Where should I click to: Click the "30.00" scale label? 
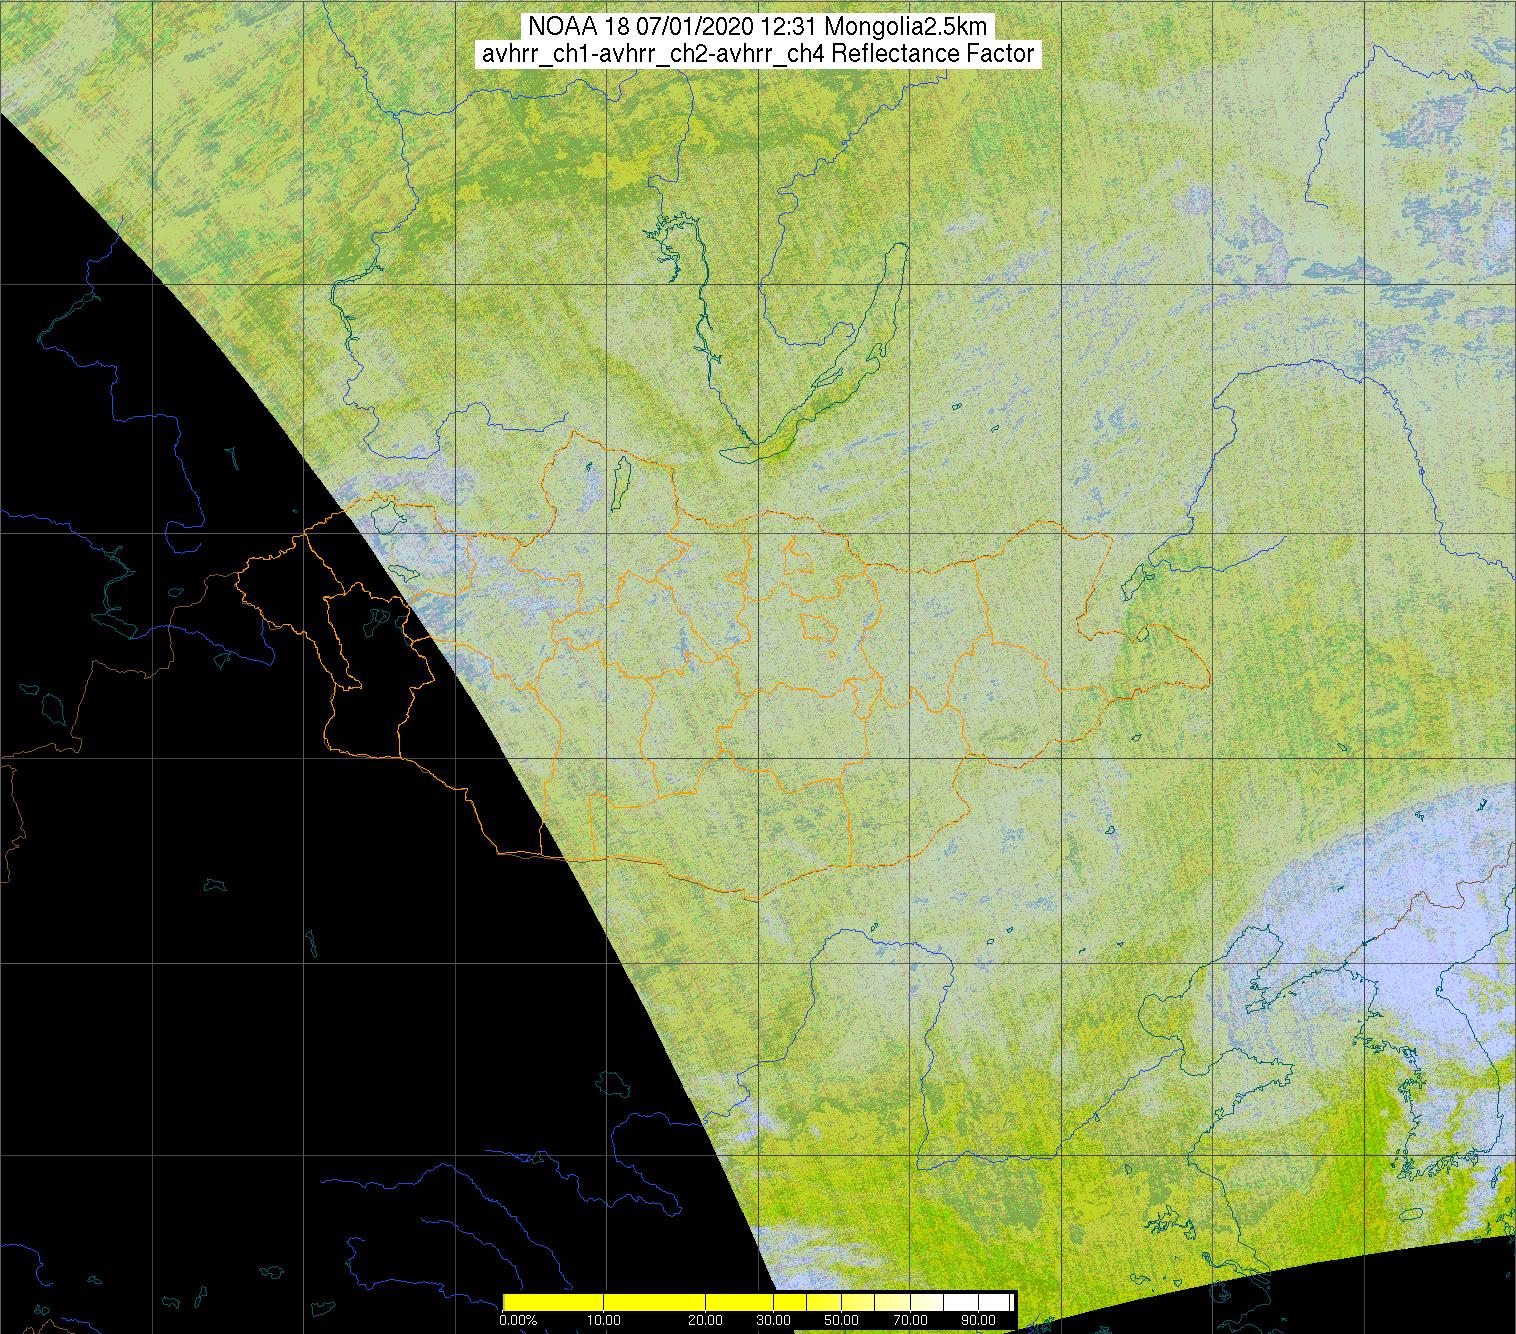[773, 1320]
